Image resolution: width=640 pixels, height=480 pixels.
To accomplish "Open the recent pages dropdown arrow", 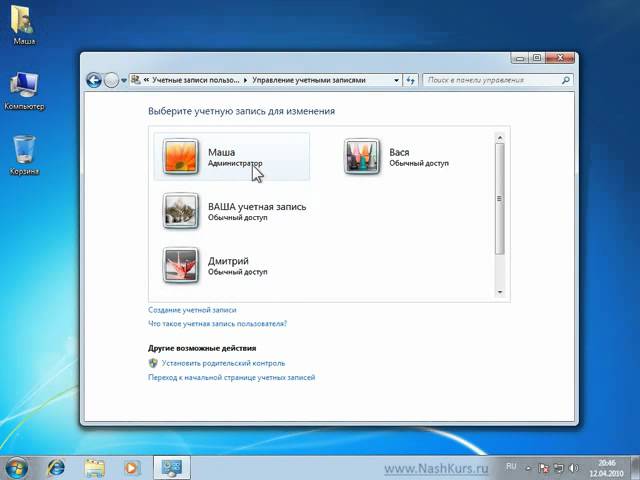I will 124,80.
